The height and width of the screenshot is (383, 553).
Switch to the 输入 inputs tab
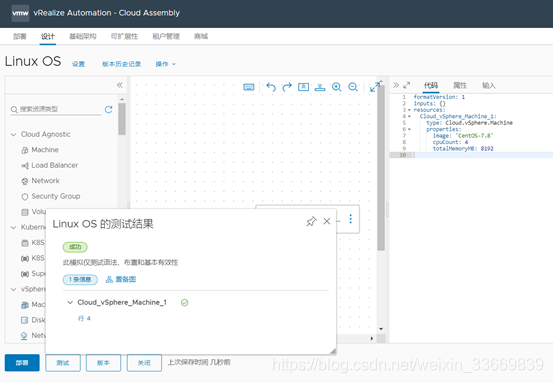pyautogui.click(x=488, y=85)
